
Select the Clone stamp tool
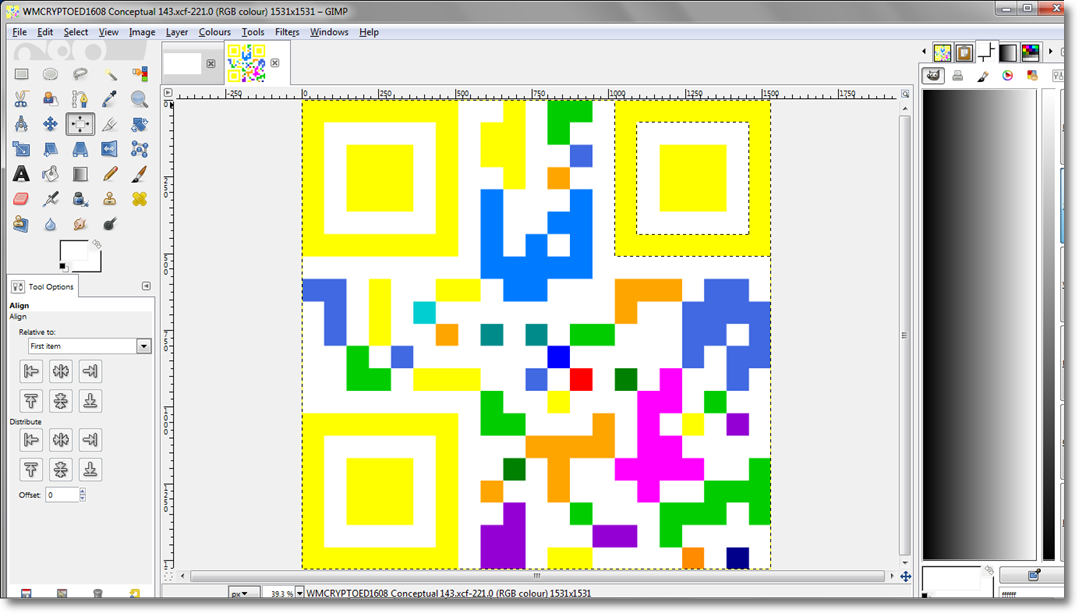pyautogui.click(x=110, y=199)
